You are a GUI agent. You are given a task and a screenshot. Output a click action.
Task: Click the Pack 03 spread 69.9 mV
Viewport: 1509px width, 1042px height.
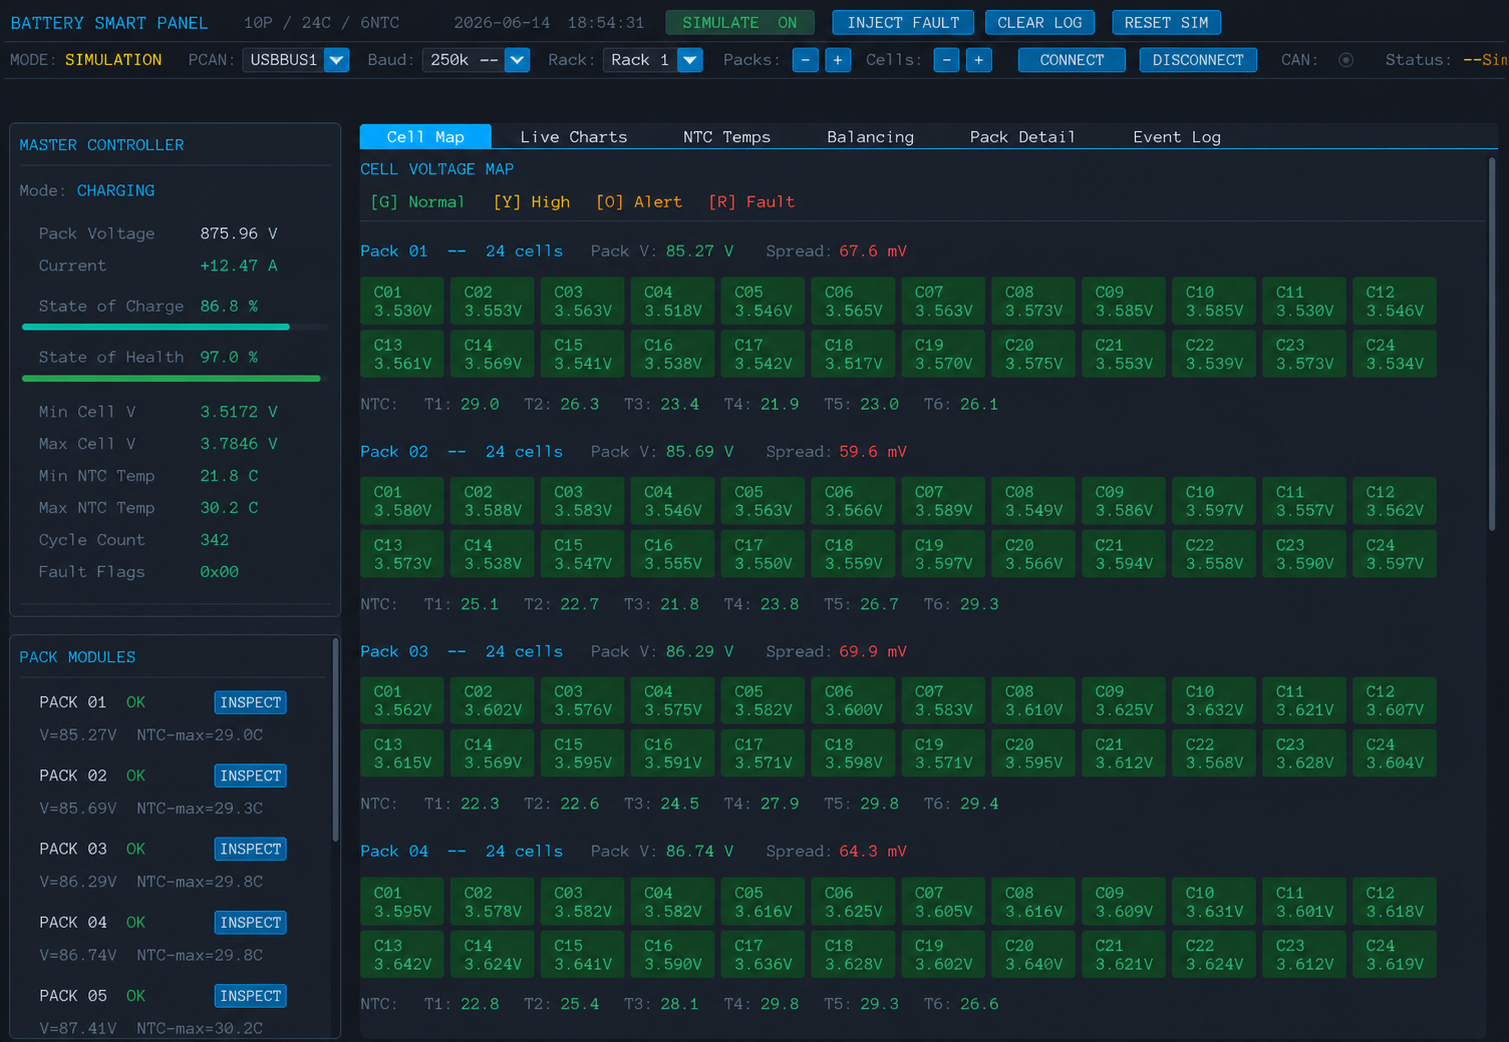(872, 651)
